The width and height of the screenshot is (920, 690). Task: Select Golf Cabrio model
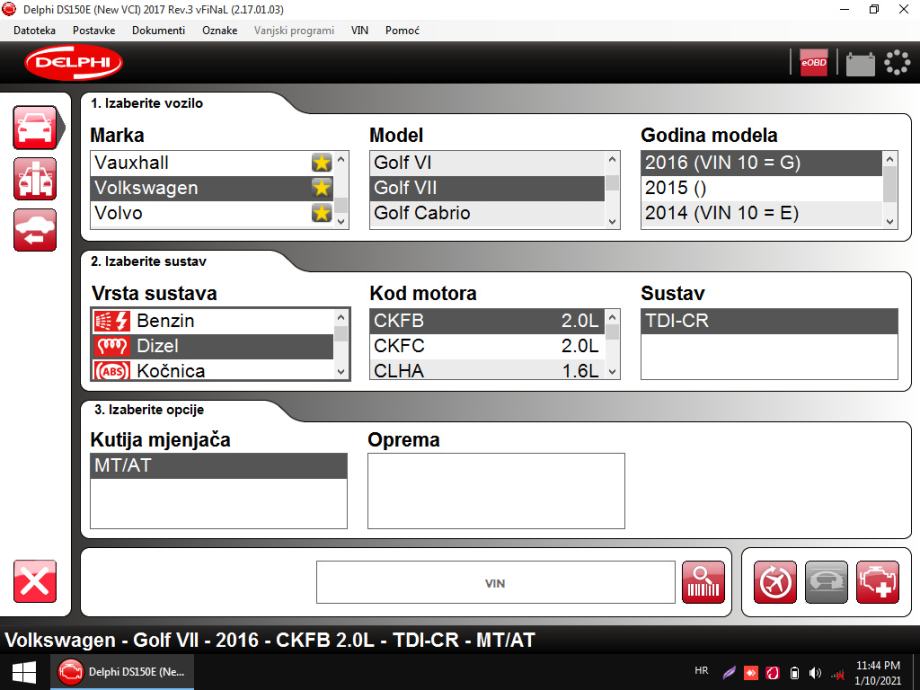click(487, 213)
